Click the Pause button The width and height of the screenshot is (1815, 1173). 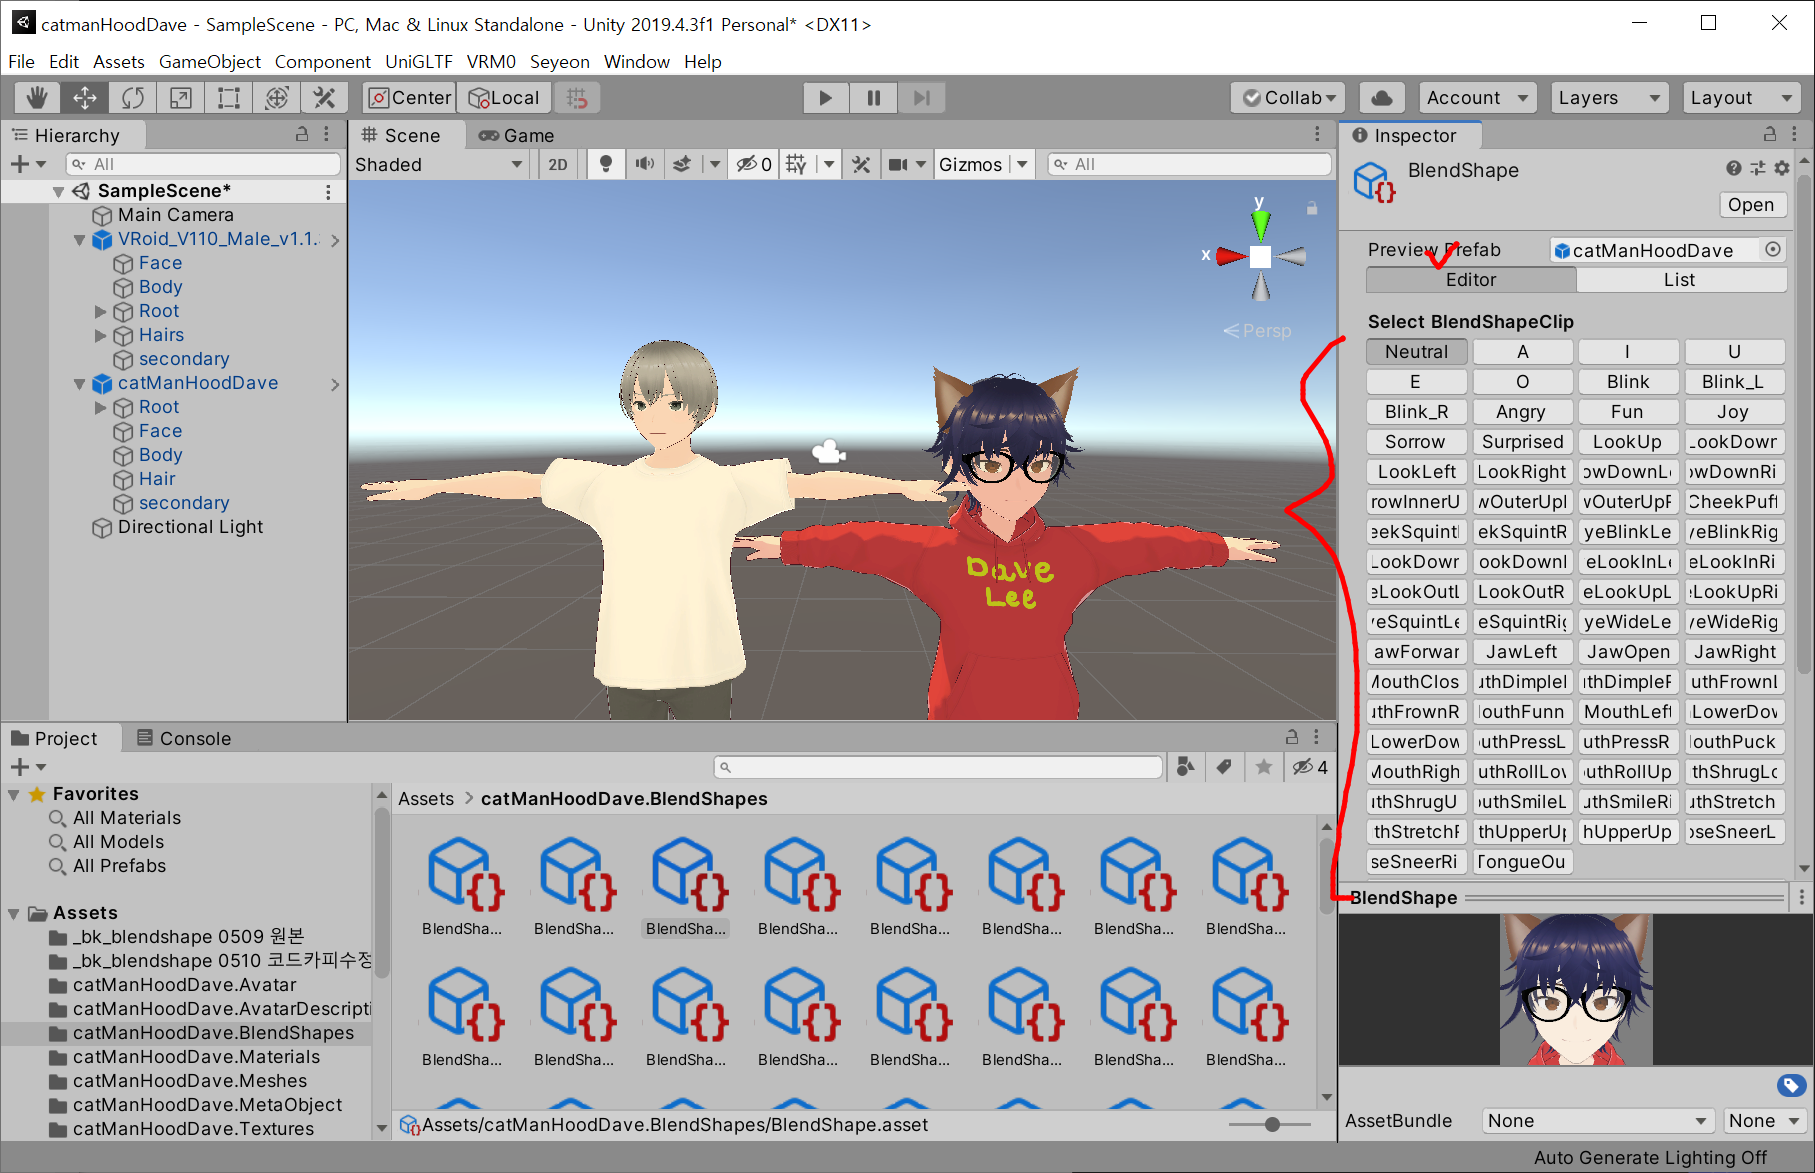[x=874, y=98]
